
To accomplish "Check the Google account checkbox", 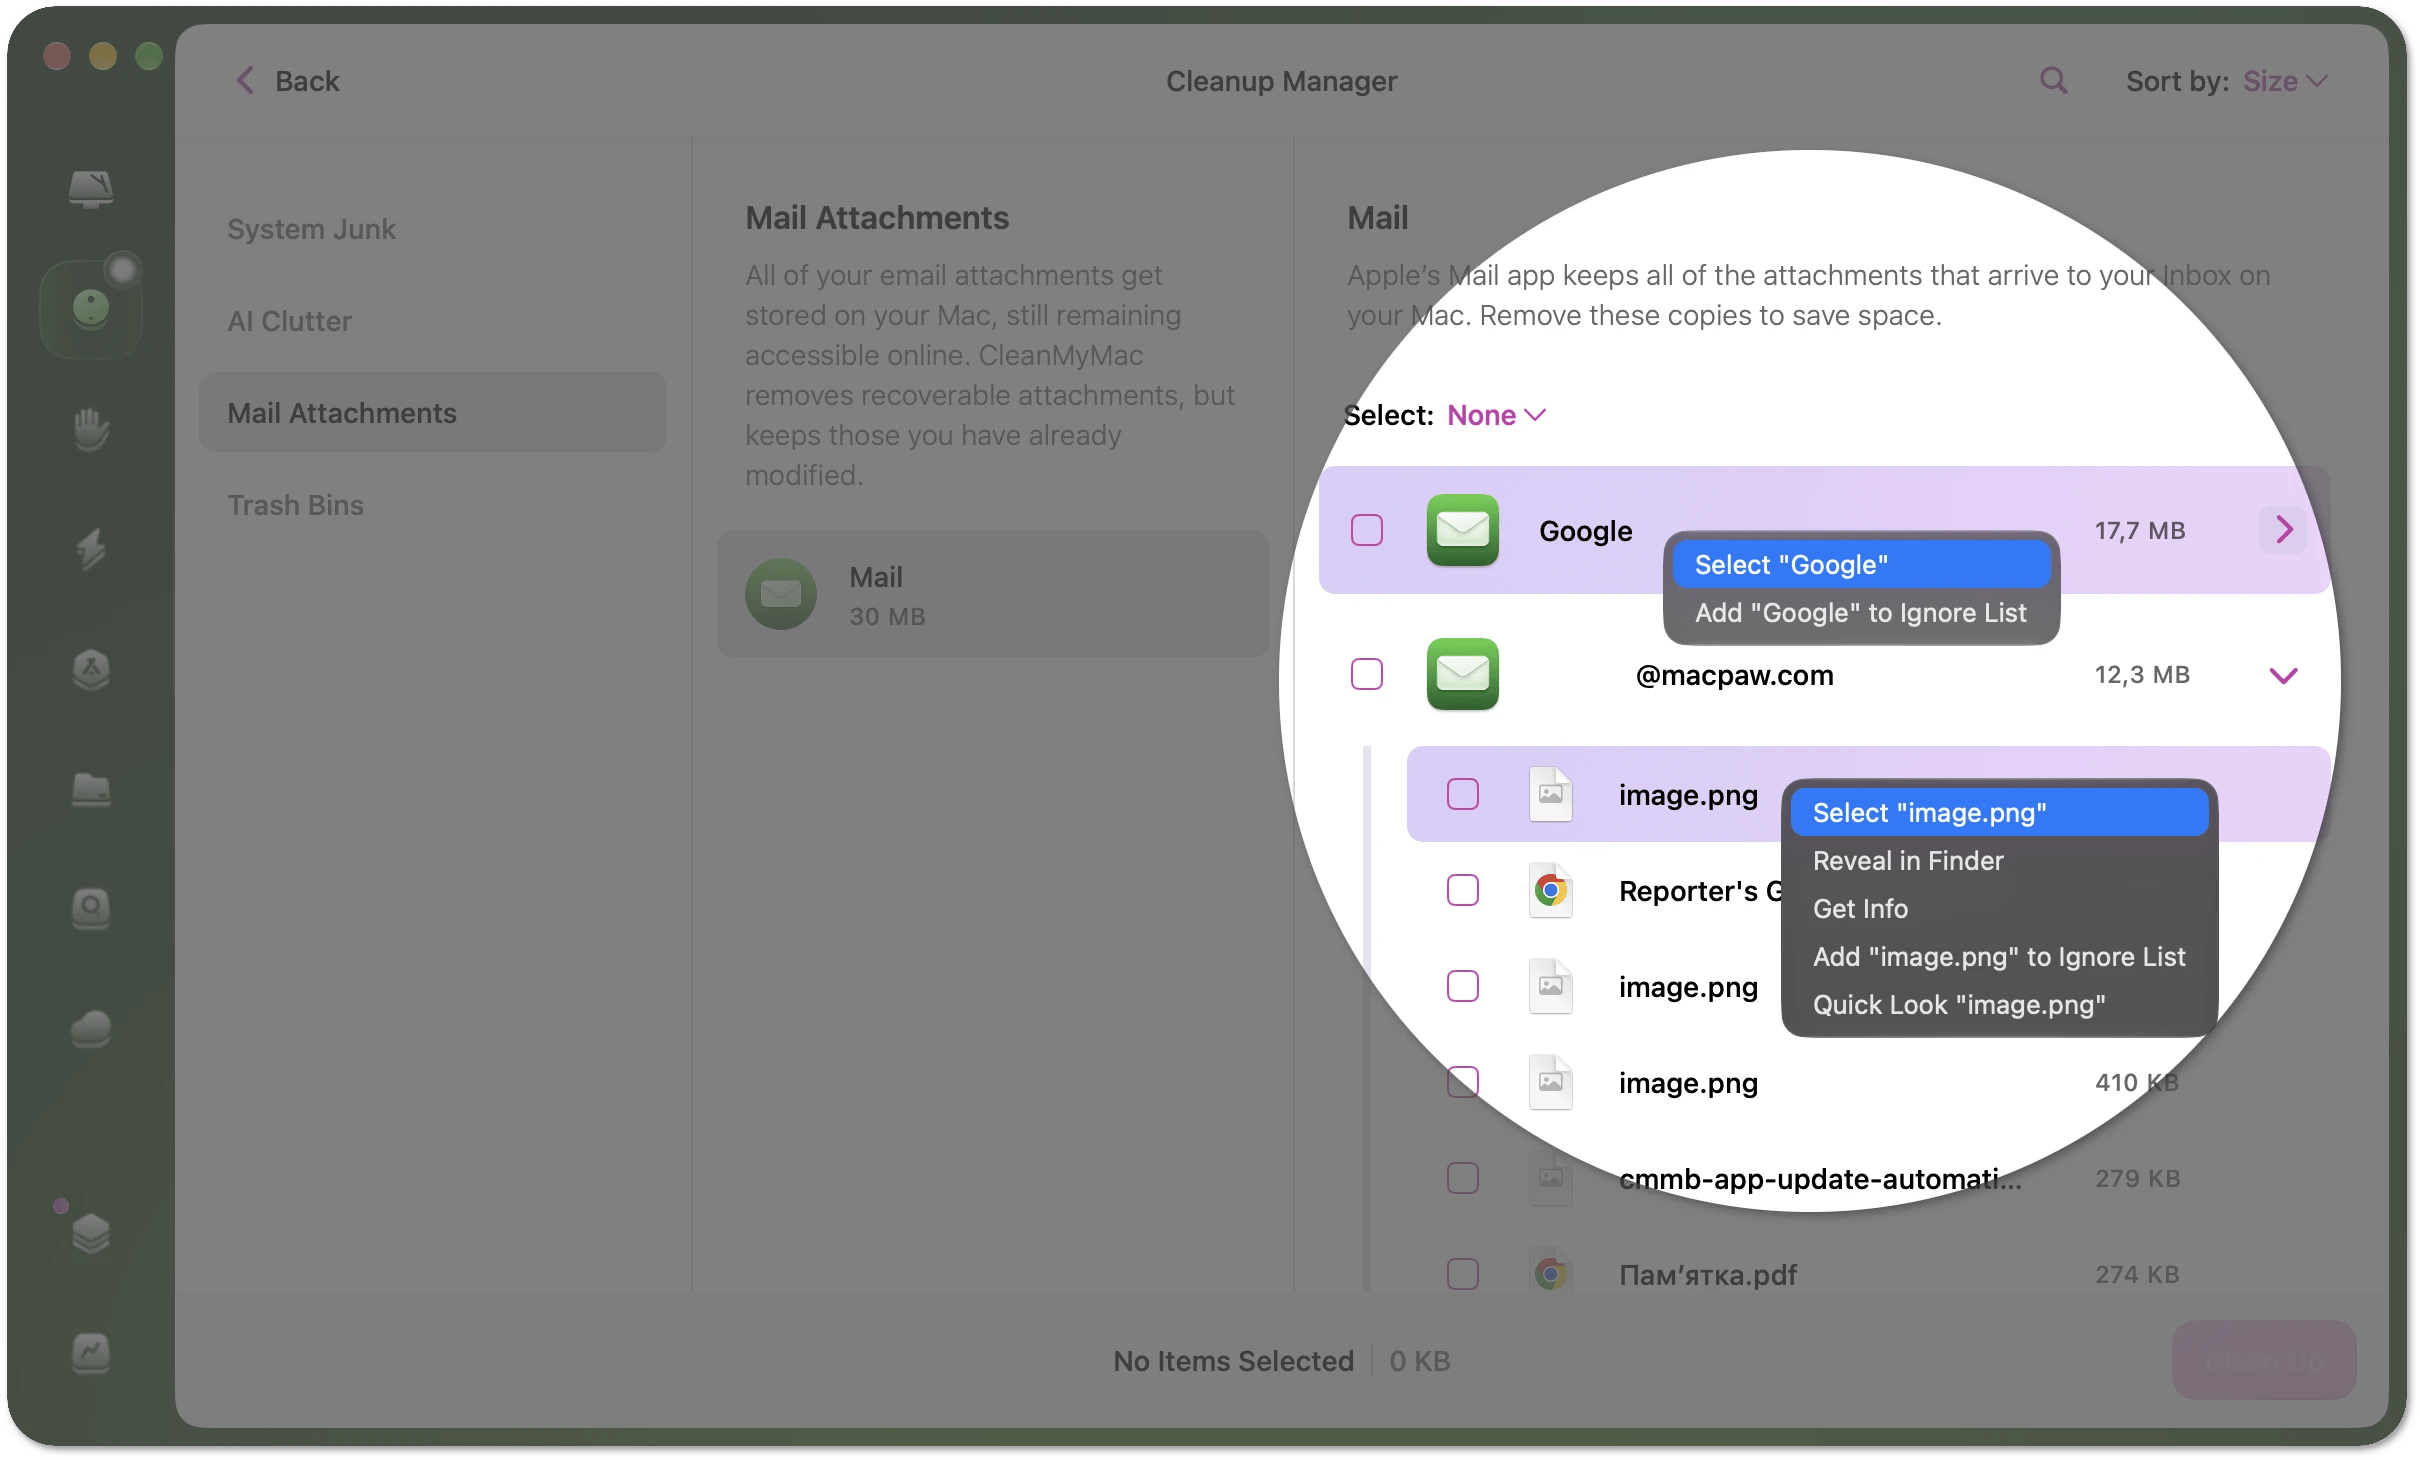I will click(1367, 530).
